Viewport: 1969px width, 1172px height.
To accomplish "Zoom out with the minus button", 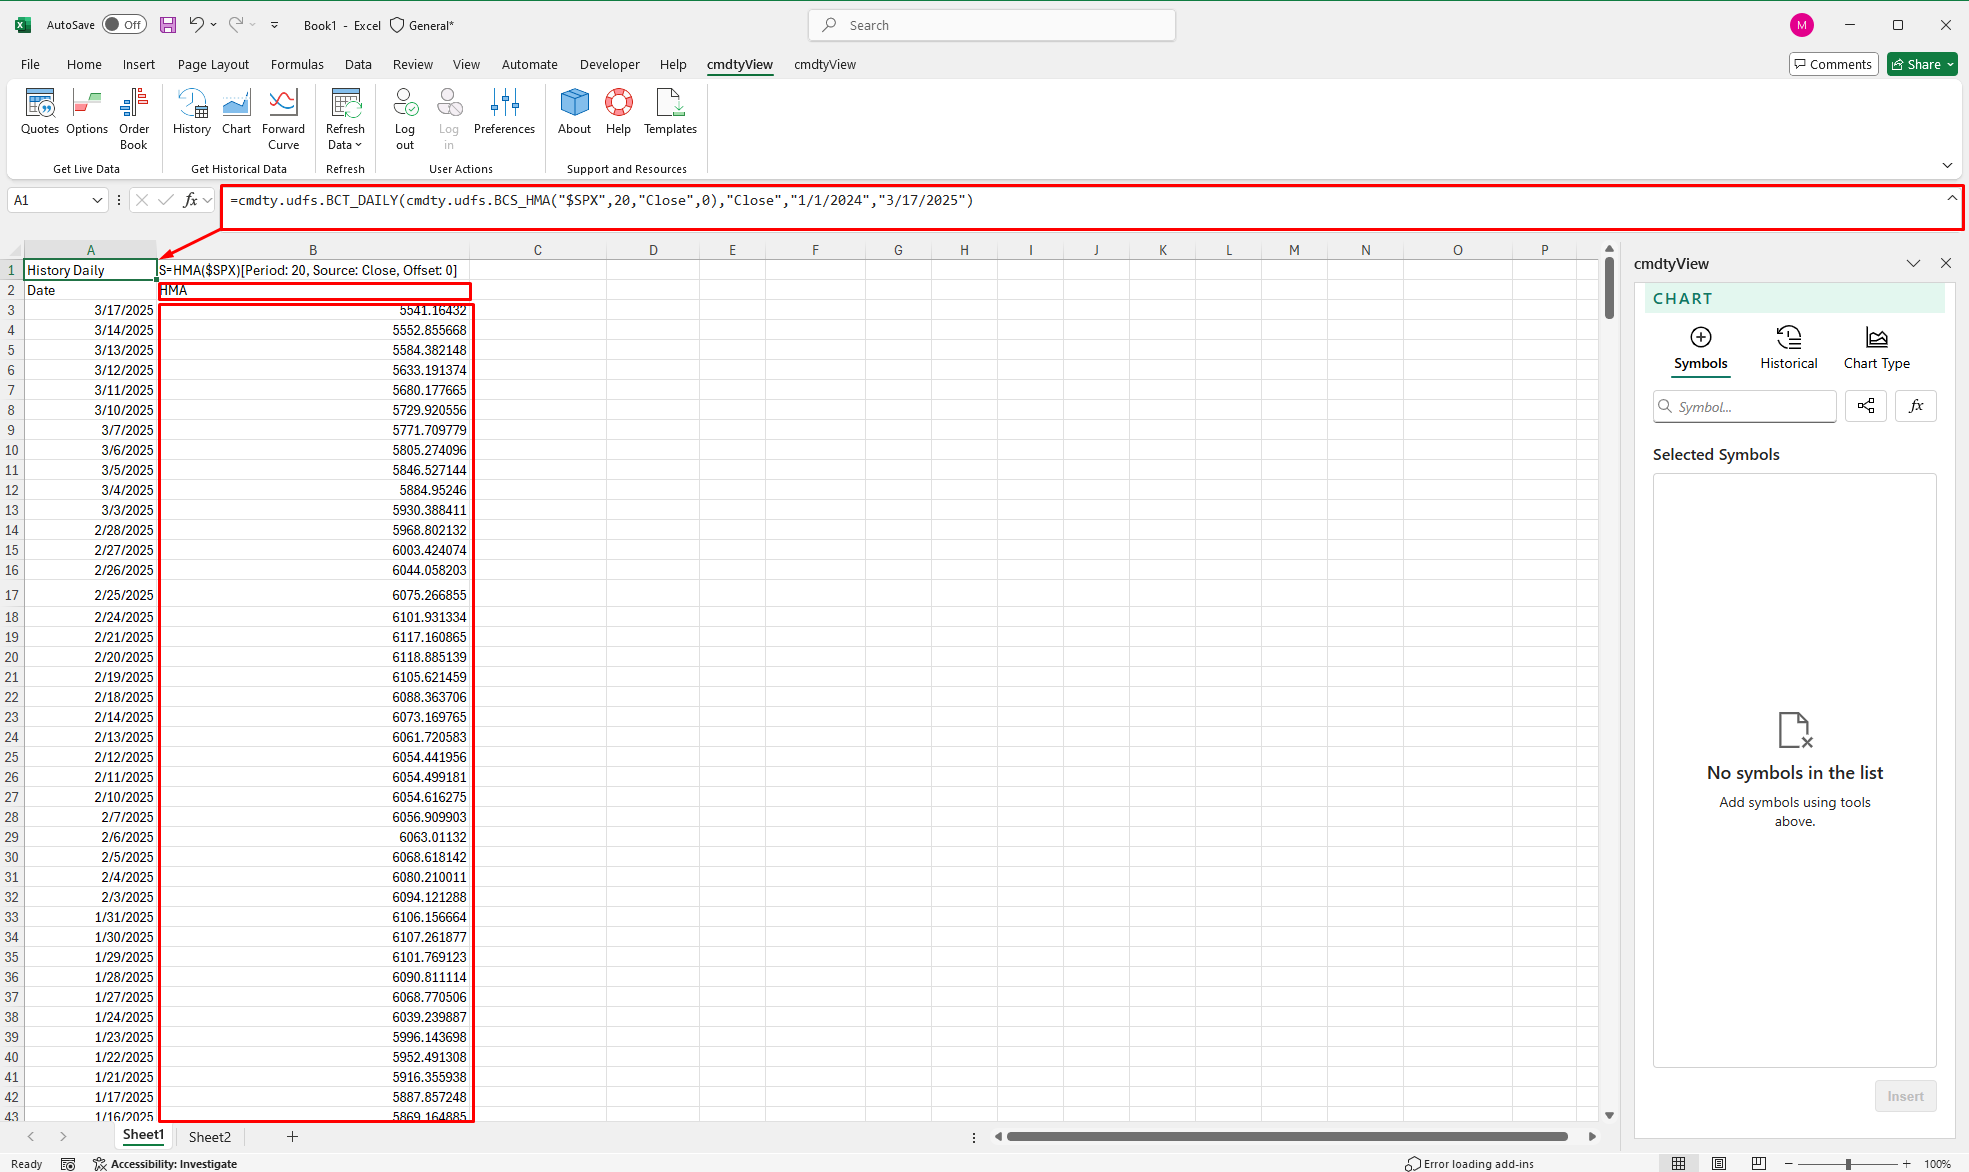I will [x=1789, y=1164].
